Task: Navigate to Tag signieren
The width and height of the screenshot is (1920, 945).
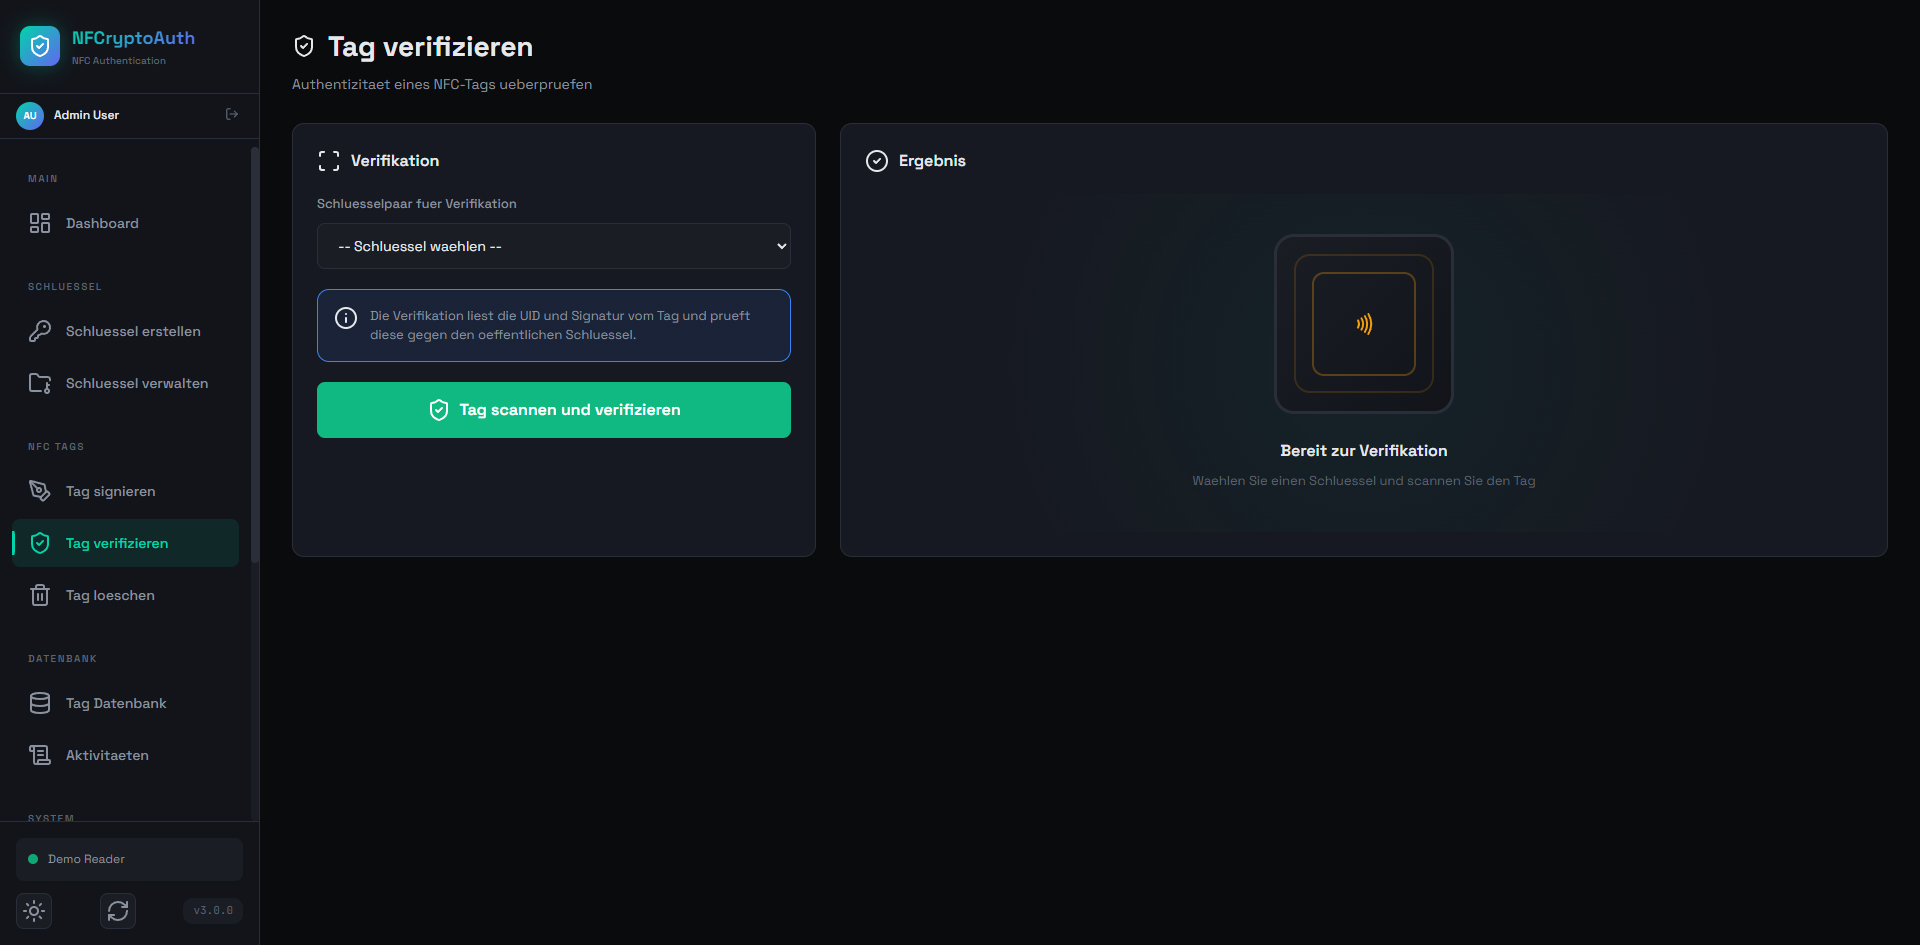Action: (110, 491)
